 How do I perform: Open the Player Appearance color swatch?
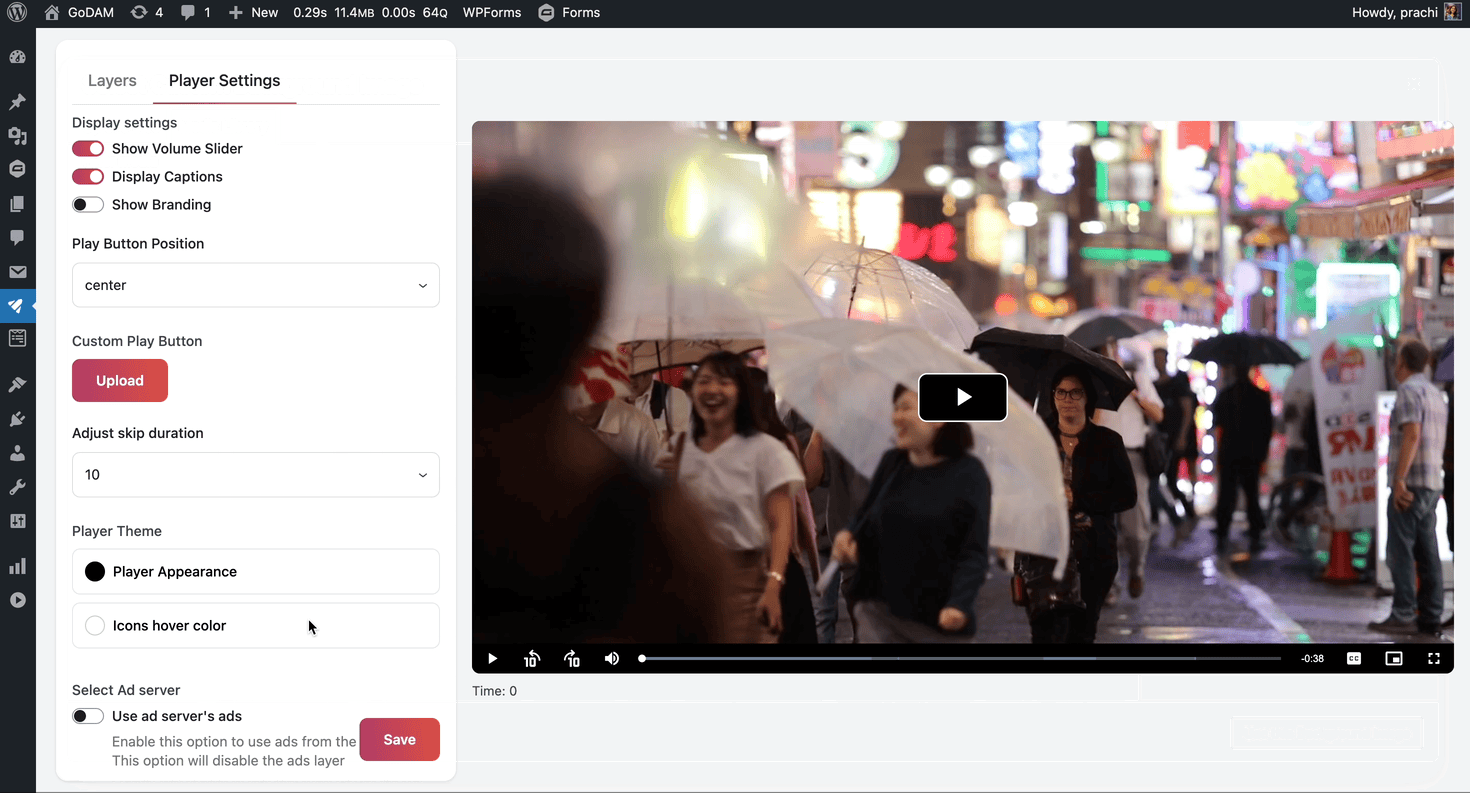(x=95, y=572)
